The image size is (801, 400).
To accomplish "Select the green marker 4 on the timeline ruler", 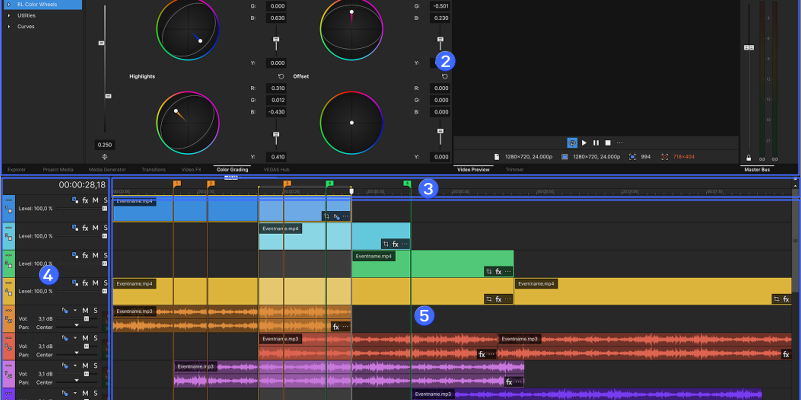I will point(407,183).
